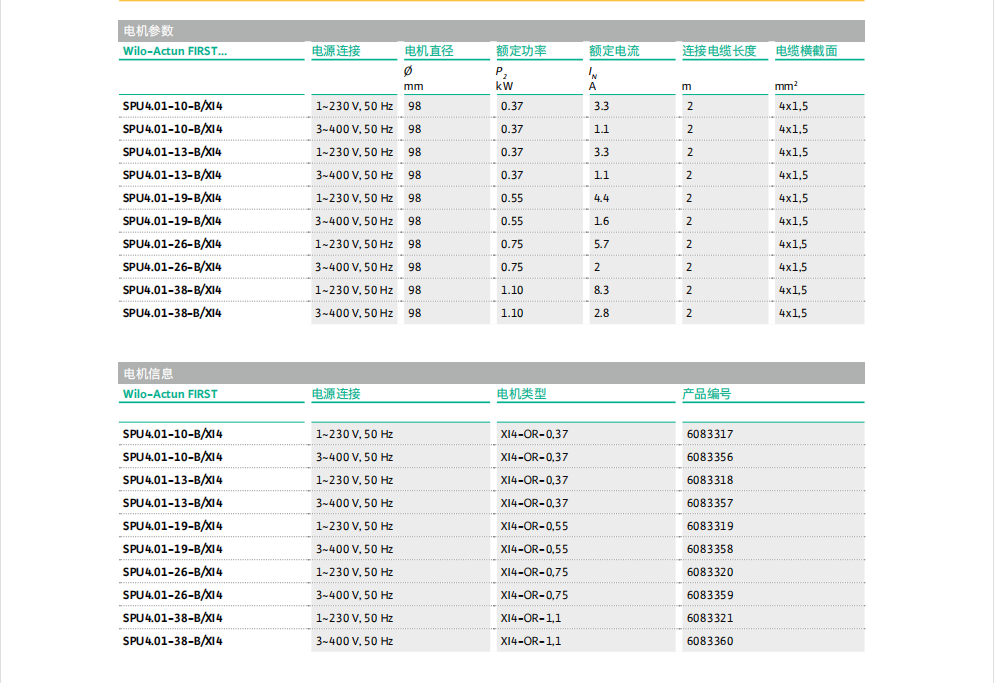Click product number 6083317
The height and width of the screenshot is (683, 994).
point(710,434)
